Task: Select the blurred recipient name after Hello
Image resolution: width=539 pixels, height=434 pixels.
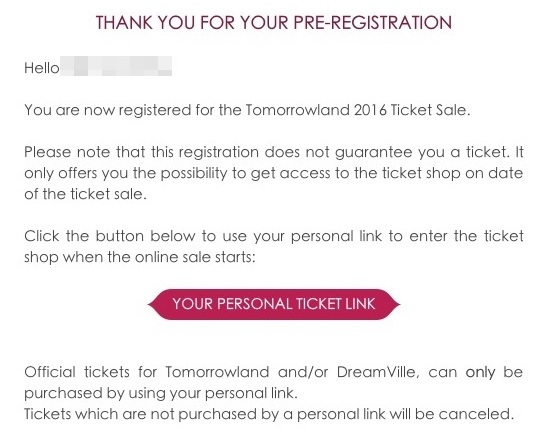Action: point(116,66)
